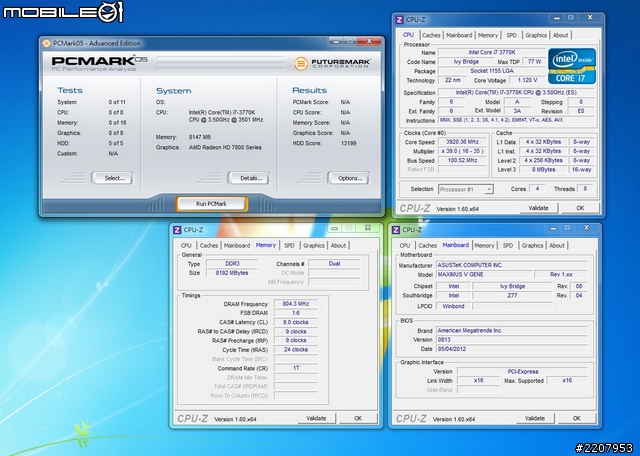This screenshot has width=640, height=456.
Task: Select CPU tab in Memory CPU-Z window
Action: [186, 246]
